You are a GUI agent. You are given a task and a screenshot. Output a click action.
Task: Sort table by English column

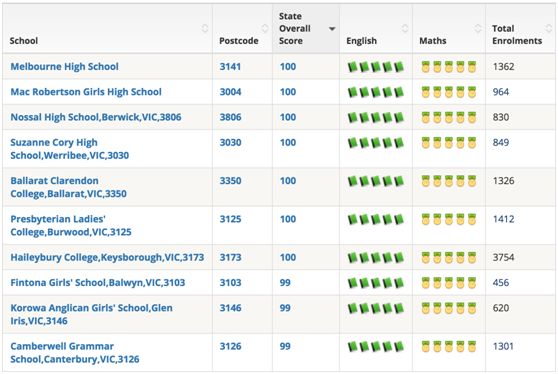[376, 29]
